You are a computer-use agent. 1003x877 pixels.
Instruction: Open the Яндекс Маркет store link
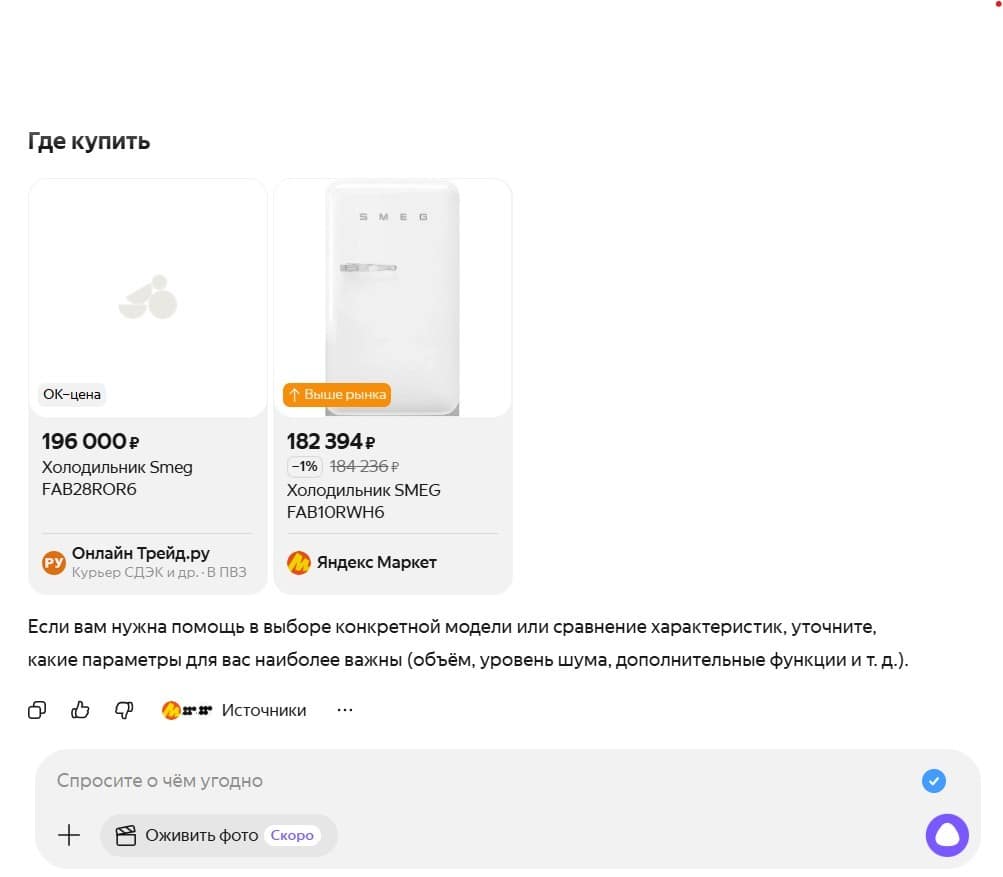(x=376, y=563)
